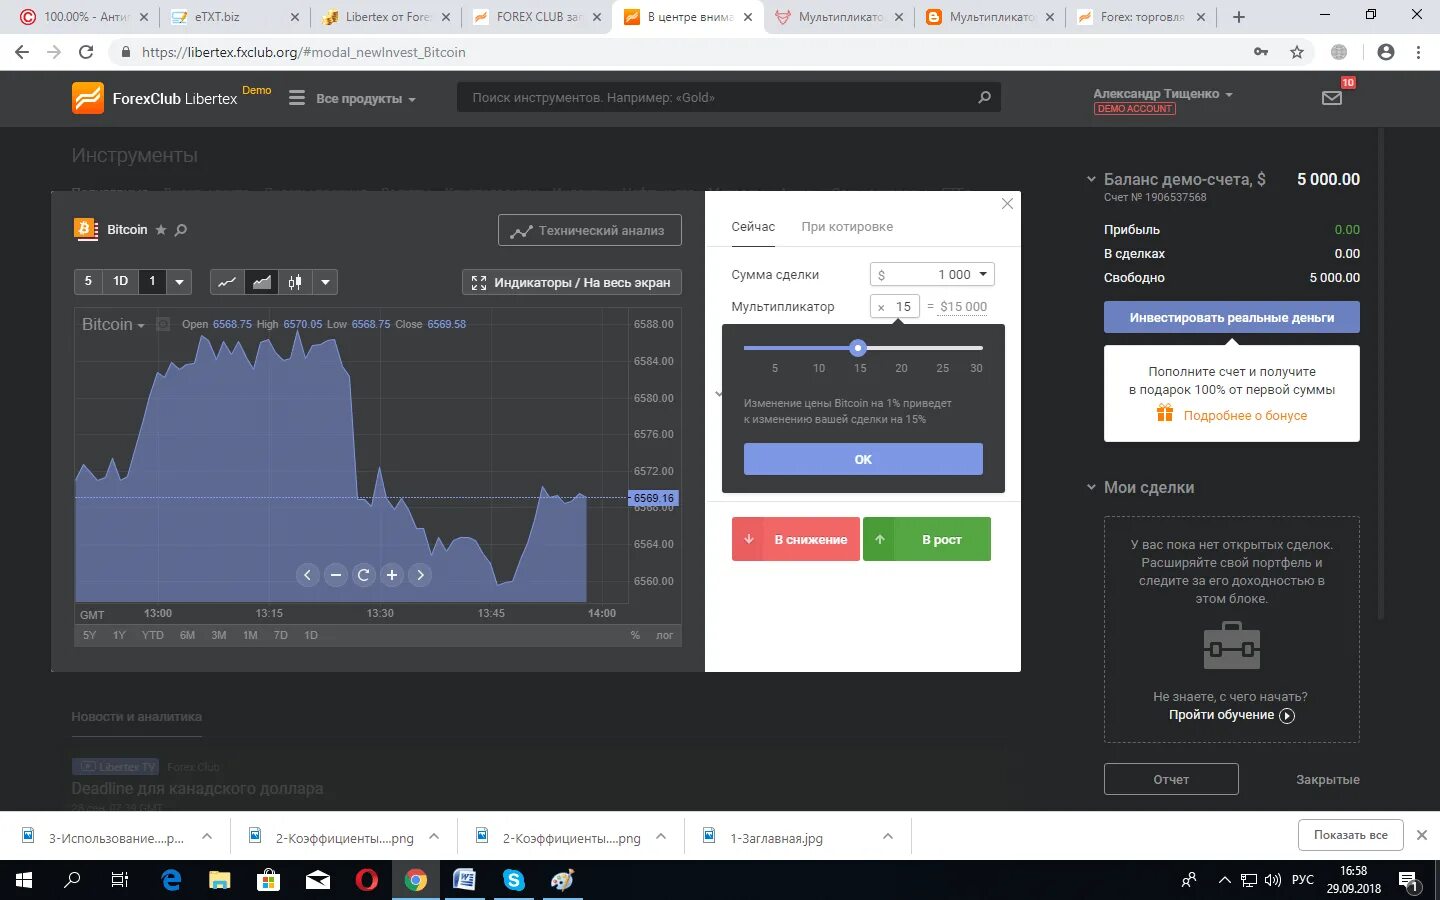Open the timeframe dropdown arrow

click(179, 282)
